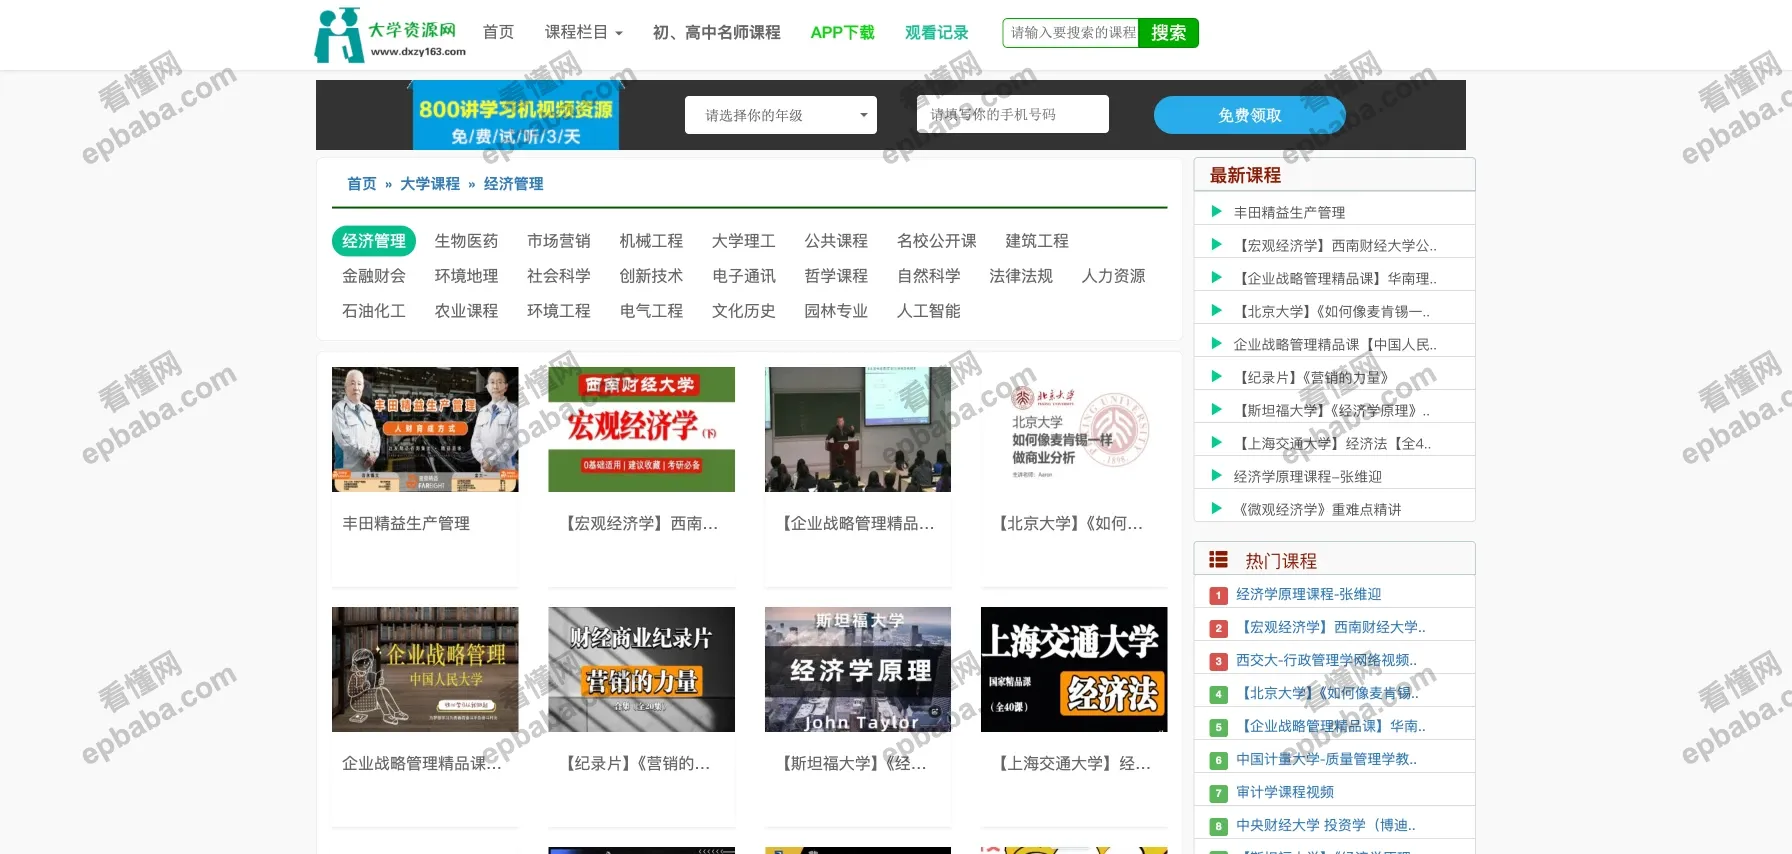Screen dimensions: 1792x854
Task: Select the 人力资源 category
Action: click(1113, 276)
